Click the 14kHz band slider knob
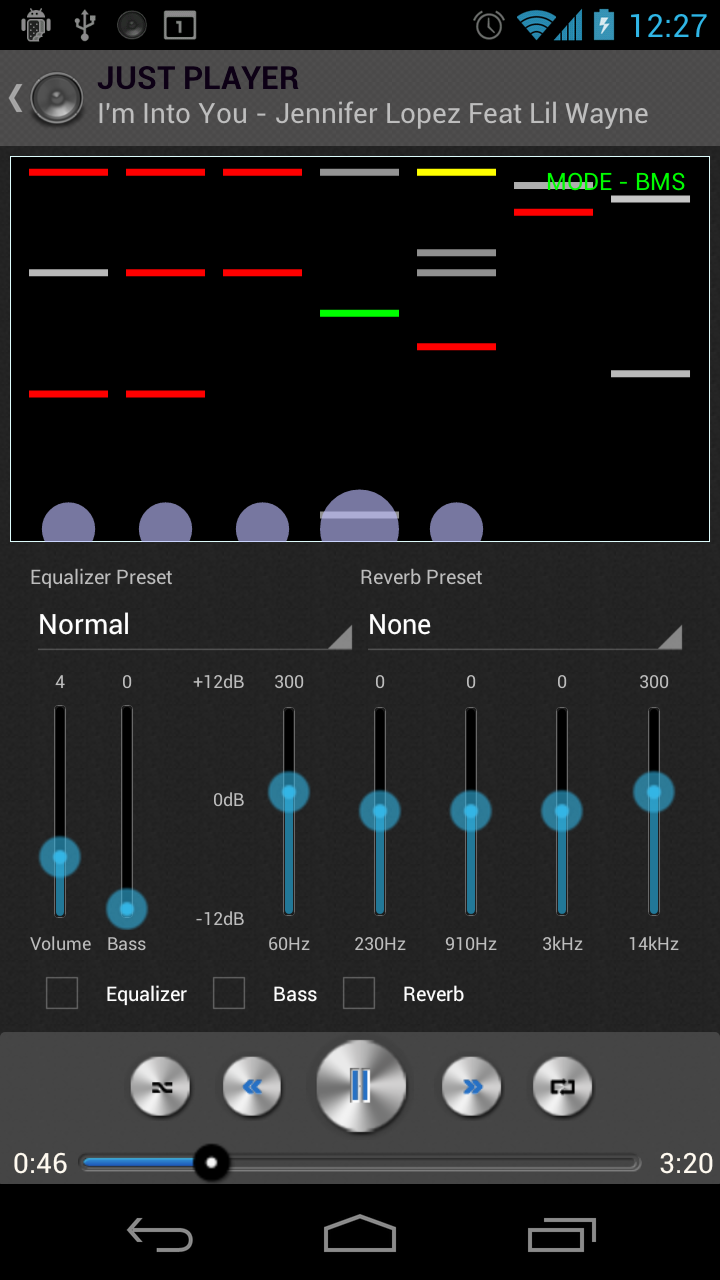The height and width of the screenshot is (1280, 720). coord(654,792)
